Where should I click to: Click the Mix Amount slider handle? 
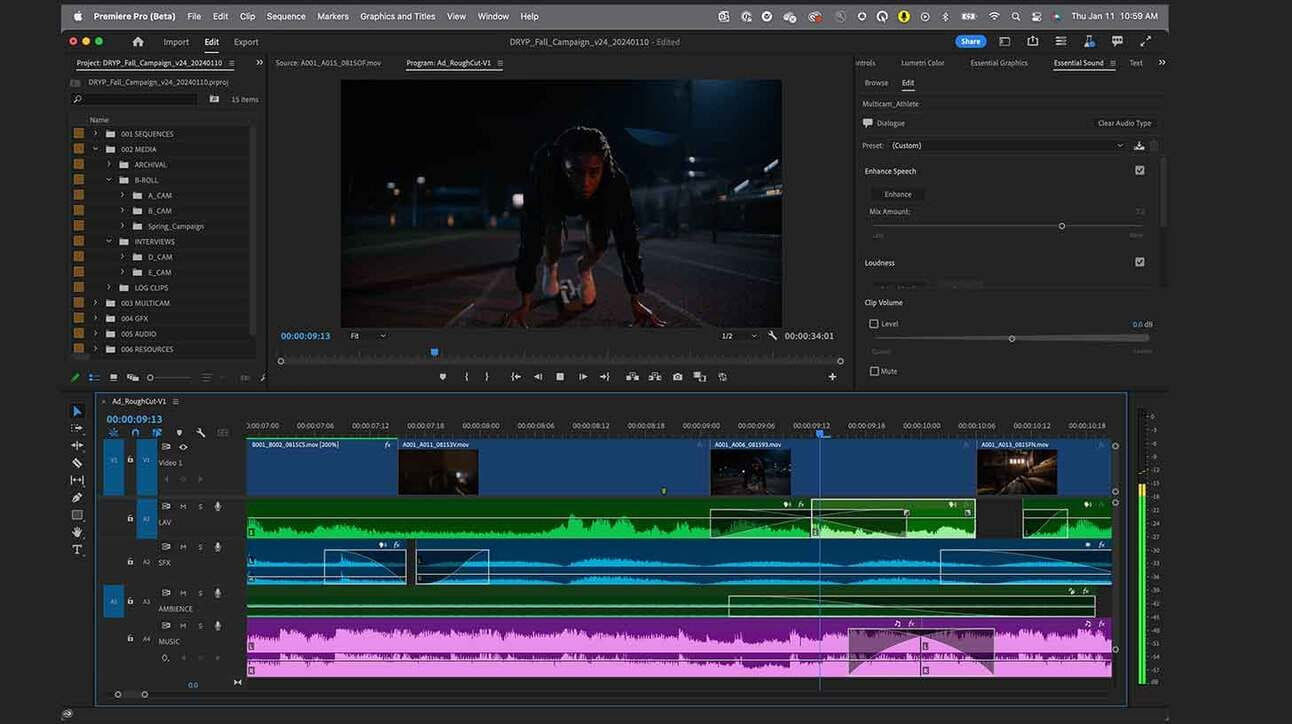1062,226
